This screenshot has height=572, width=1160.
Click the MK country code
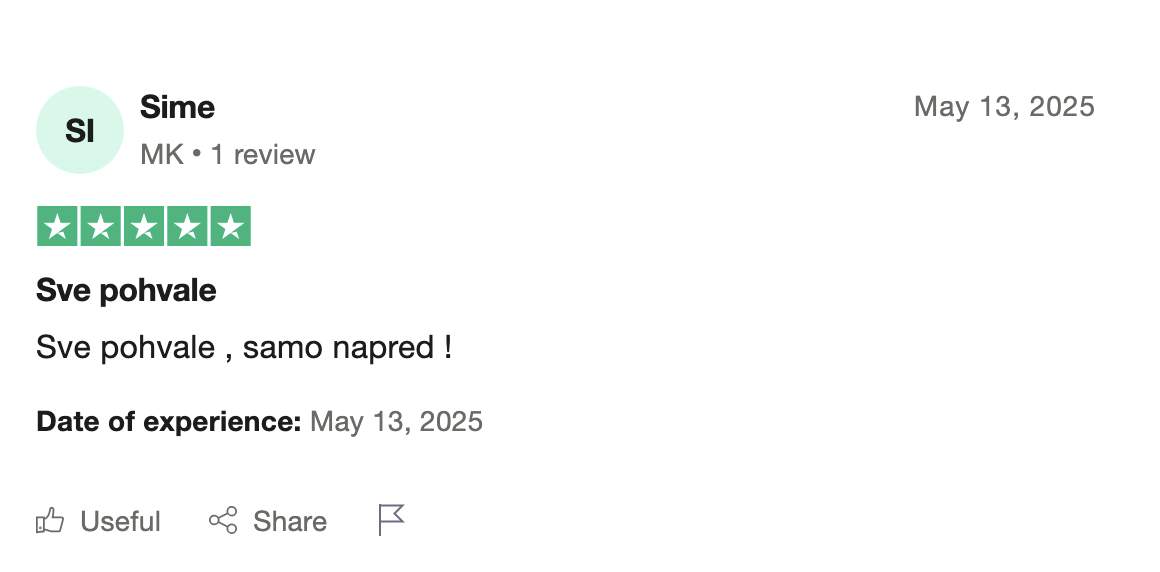point(161,155)
